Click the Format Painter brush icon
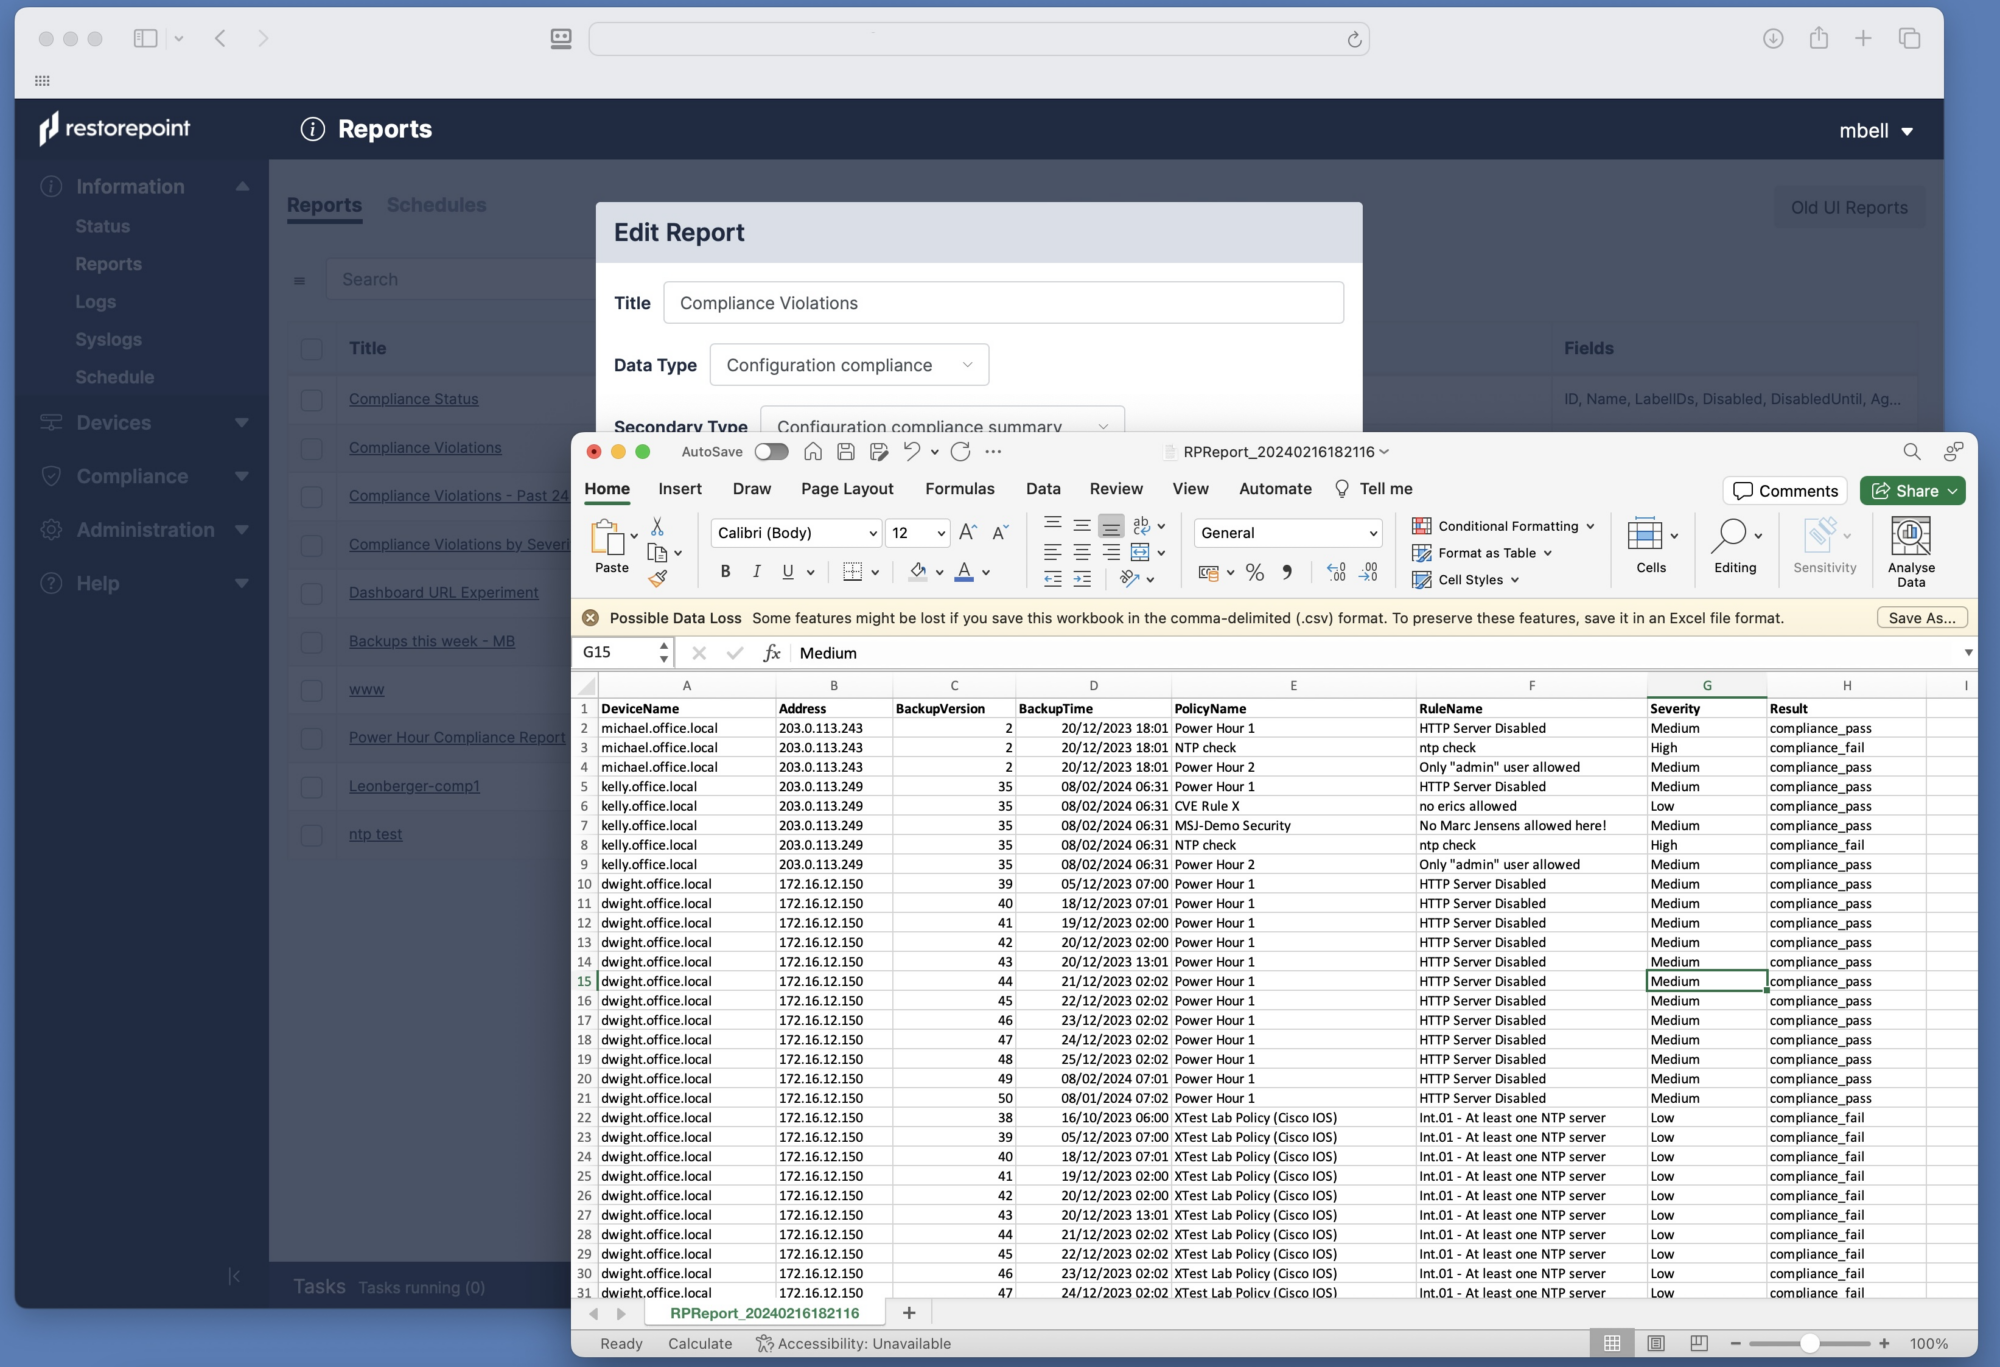This screenshot has width=2000, height=1367. [657, 578]
